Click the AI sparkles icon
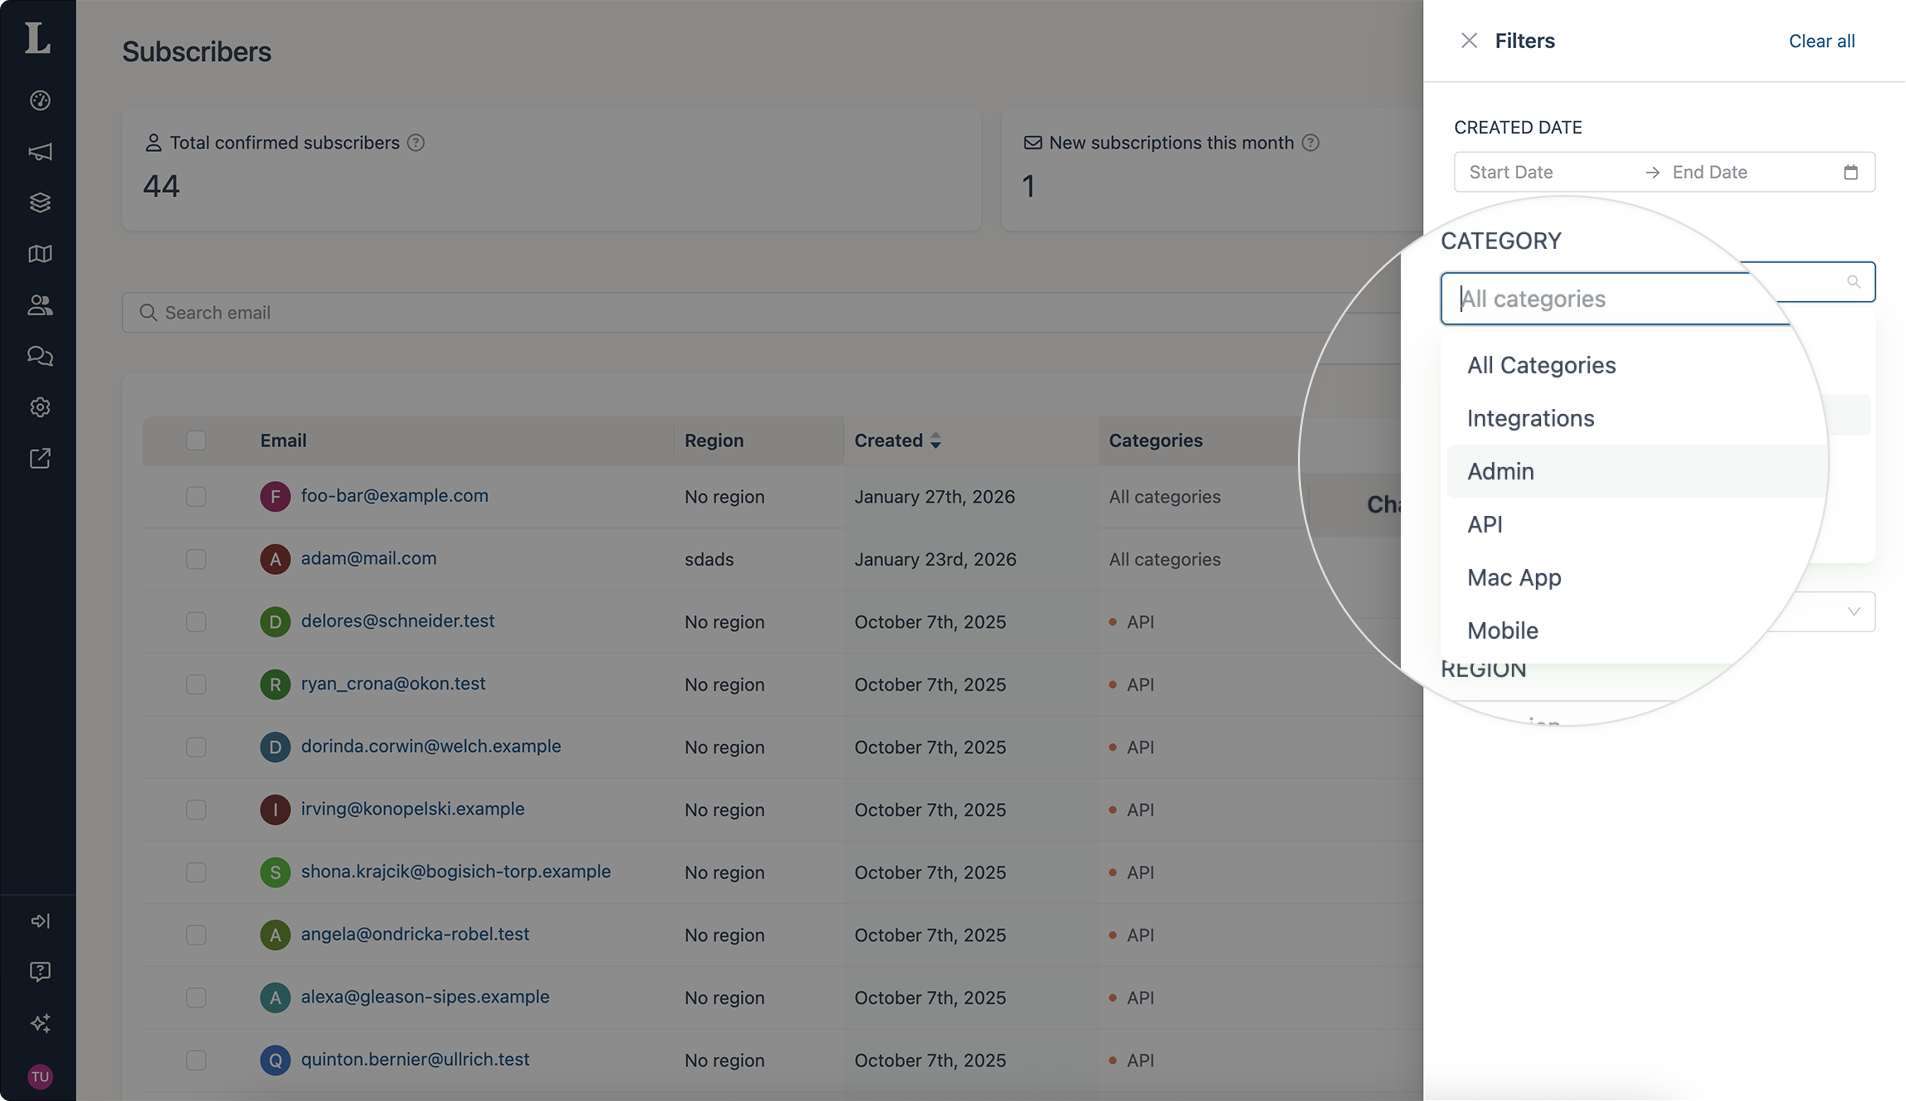This screenshot has width=1906, height=1101. click(40, 1023)
